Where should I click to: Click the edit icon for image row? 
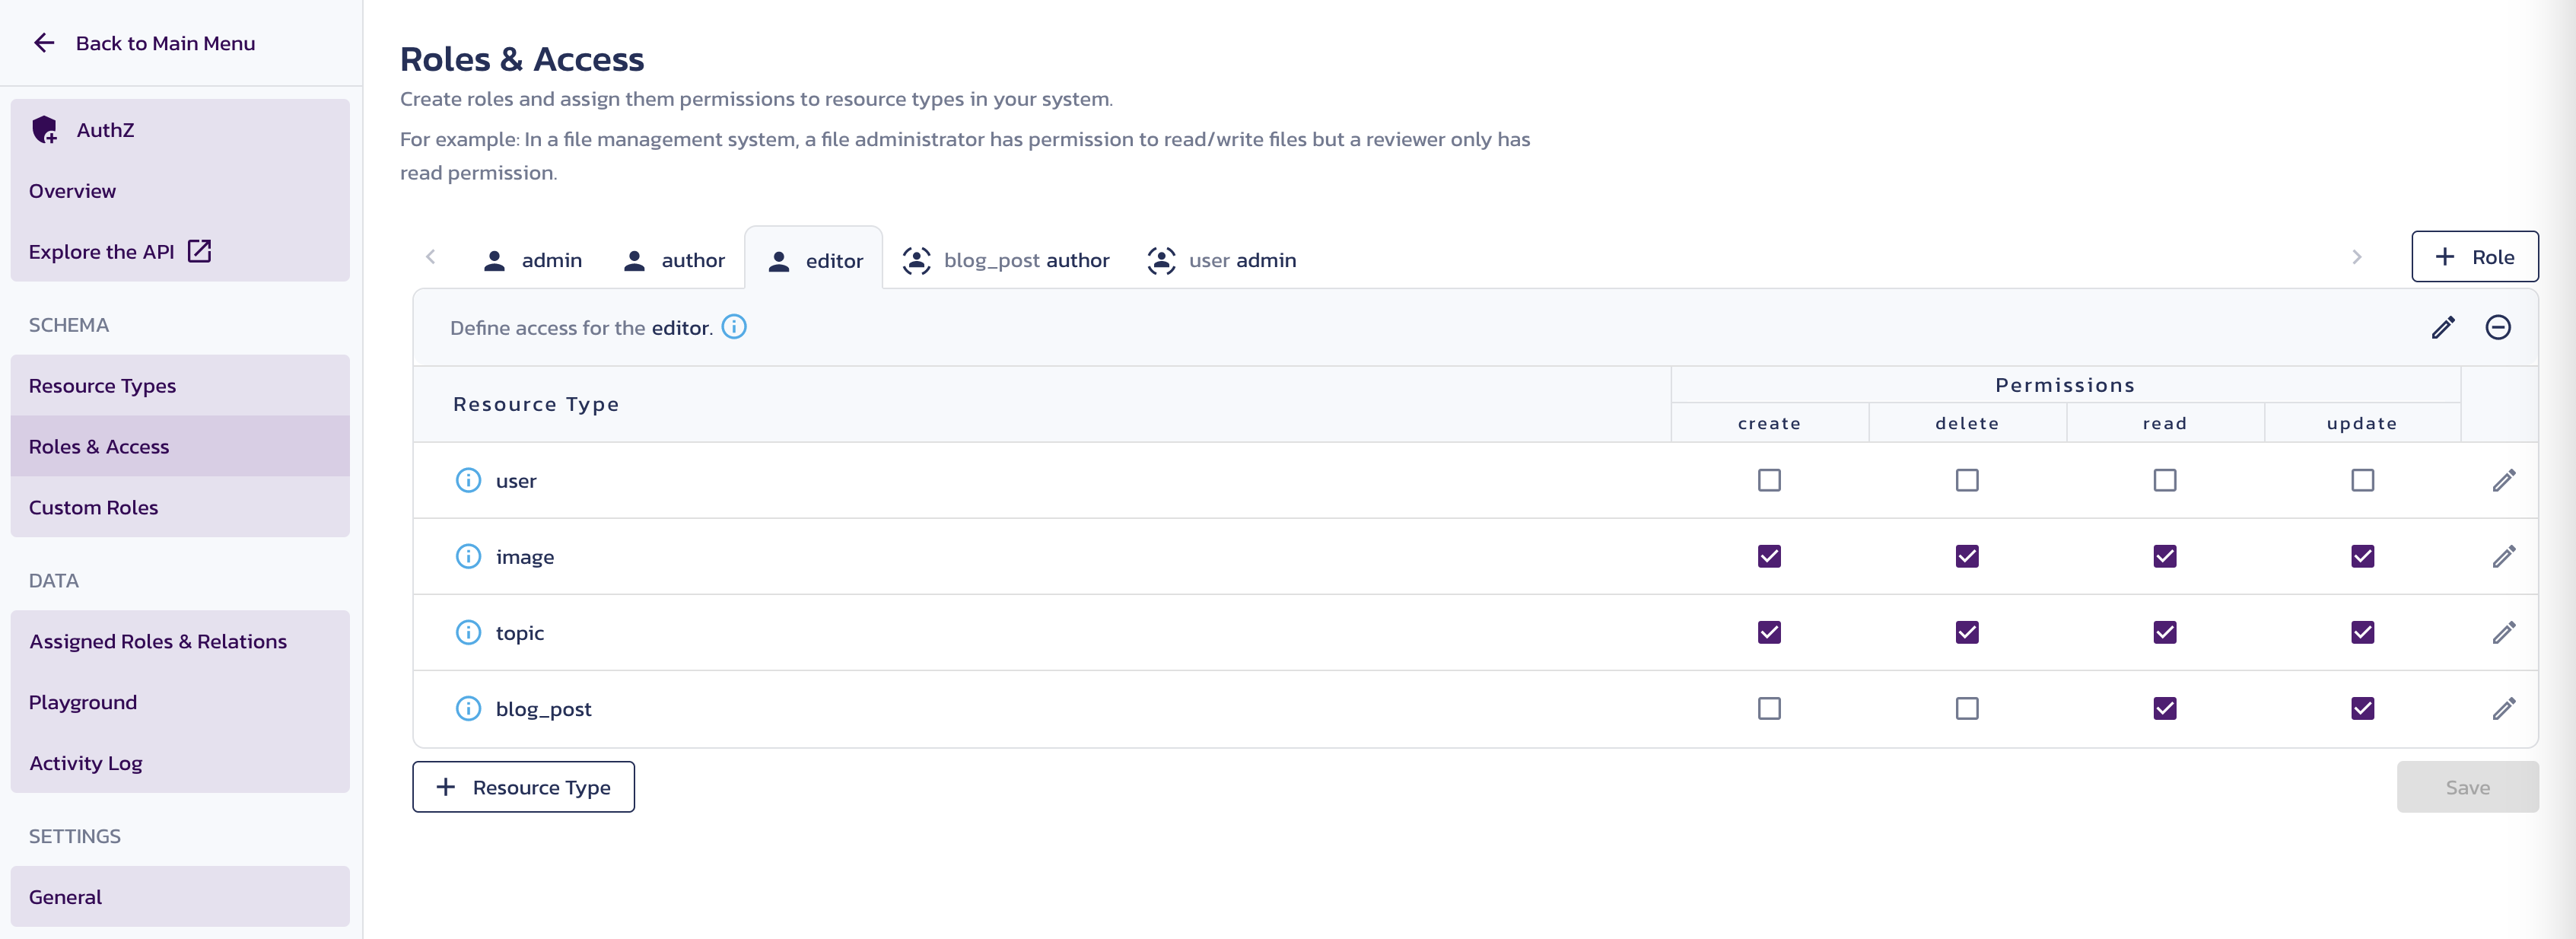2504,555
